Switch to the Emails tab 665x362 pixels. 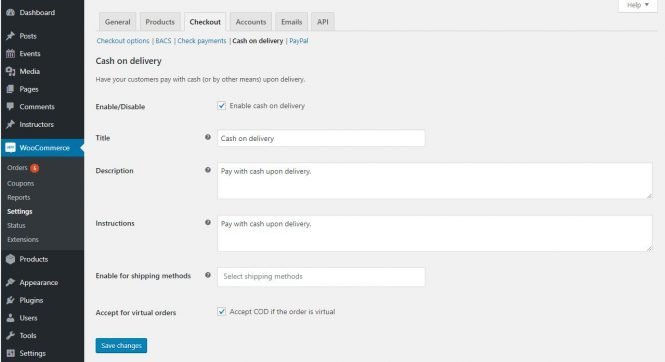point(291,22)
